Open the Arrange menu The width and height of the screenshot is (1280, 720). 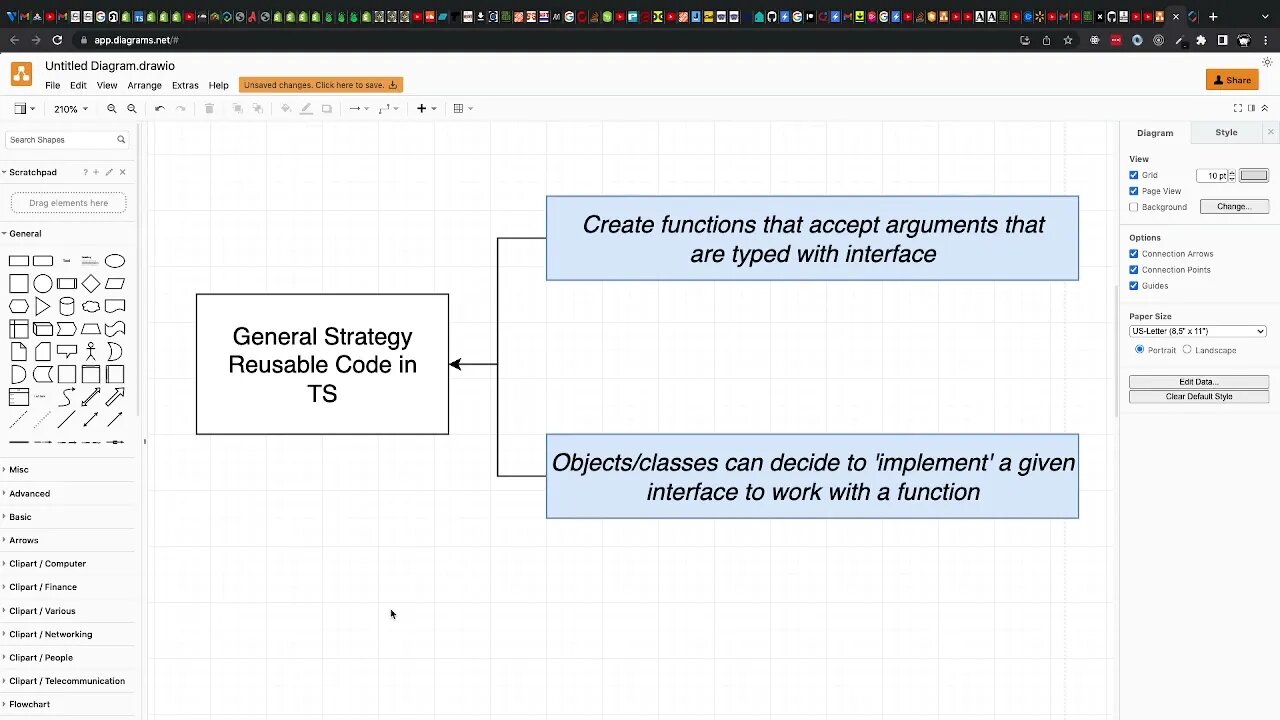[x=144, y=86]
